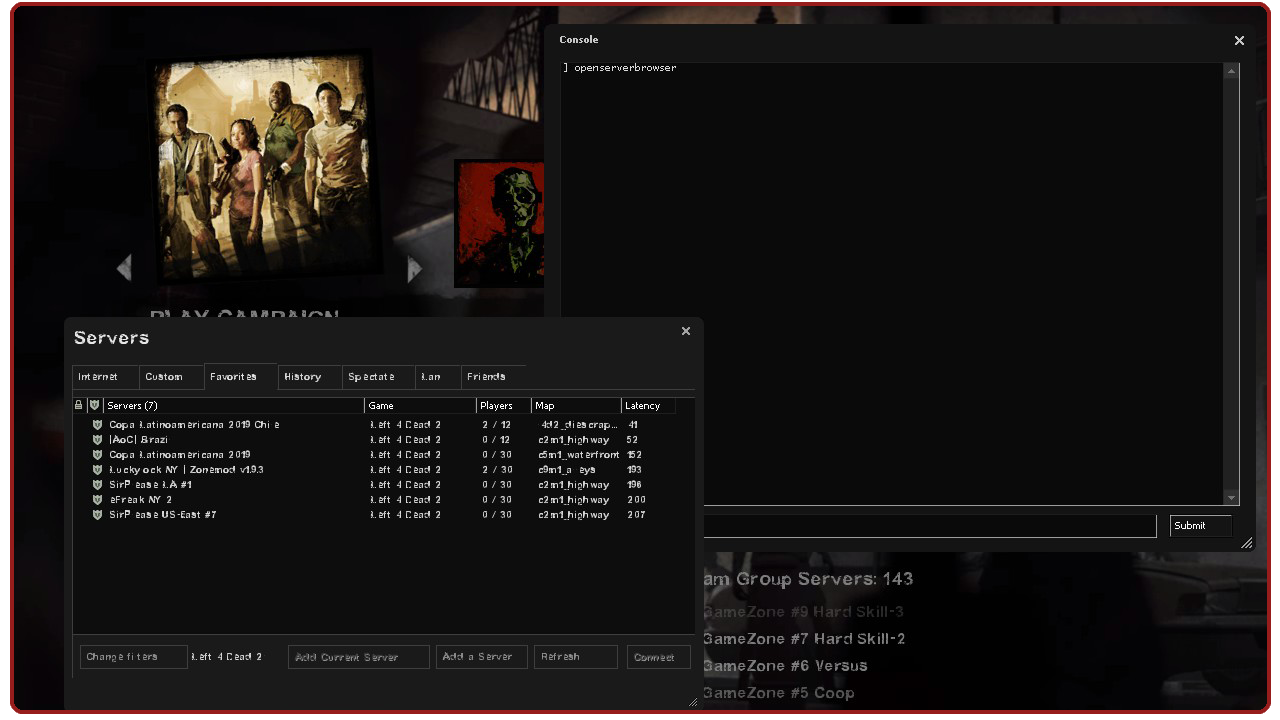Select the Favorites tab
1280x720 pixels.
click(240, 376)
